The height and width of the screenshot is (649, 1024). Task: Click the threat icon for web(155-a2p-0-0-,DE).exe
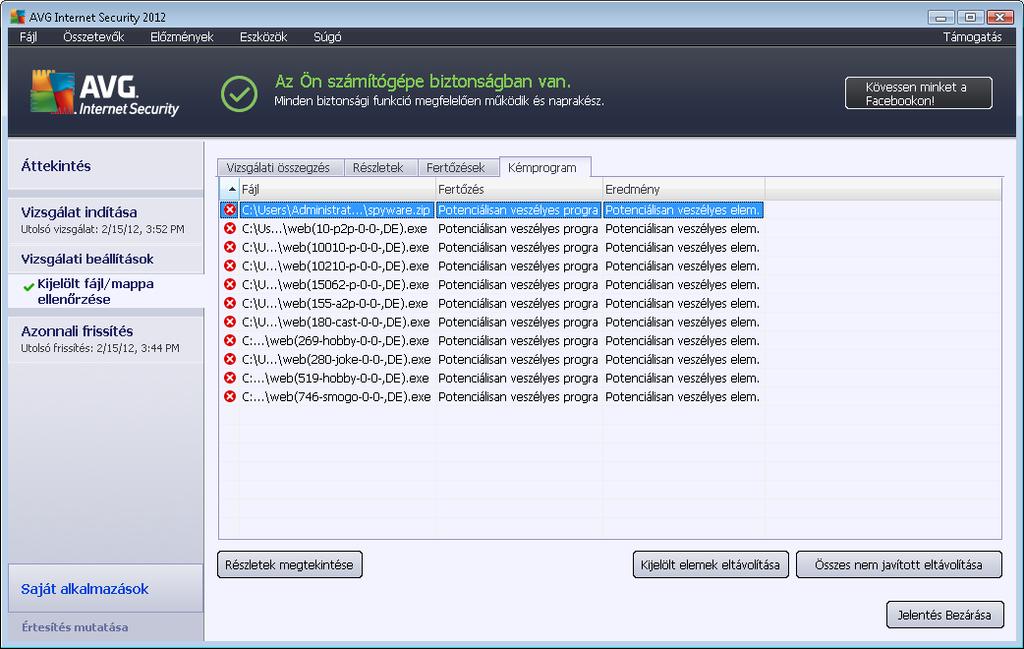(230, 303)
